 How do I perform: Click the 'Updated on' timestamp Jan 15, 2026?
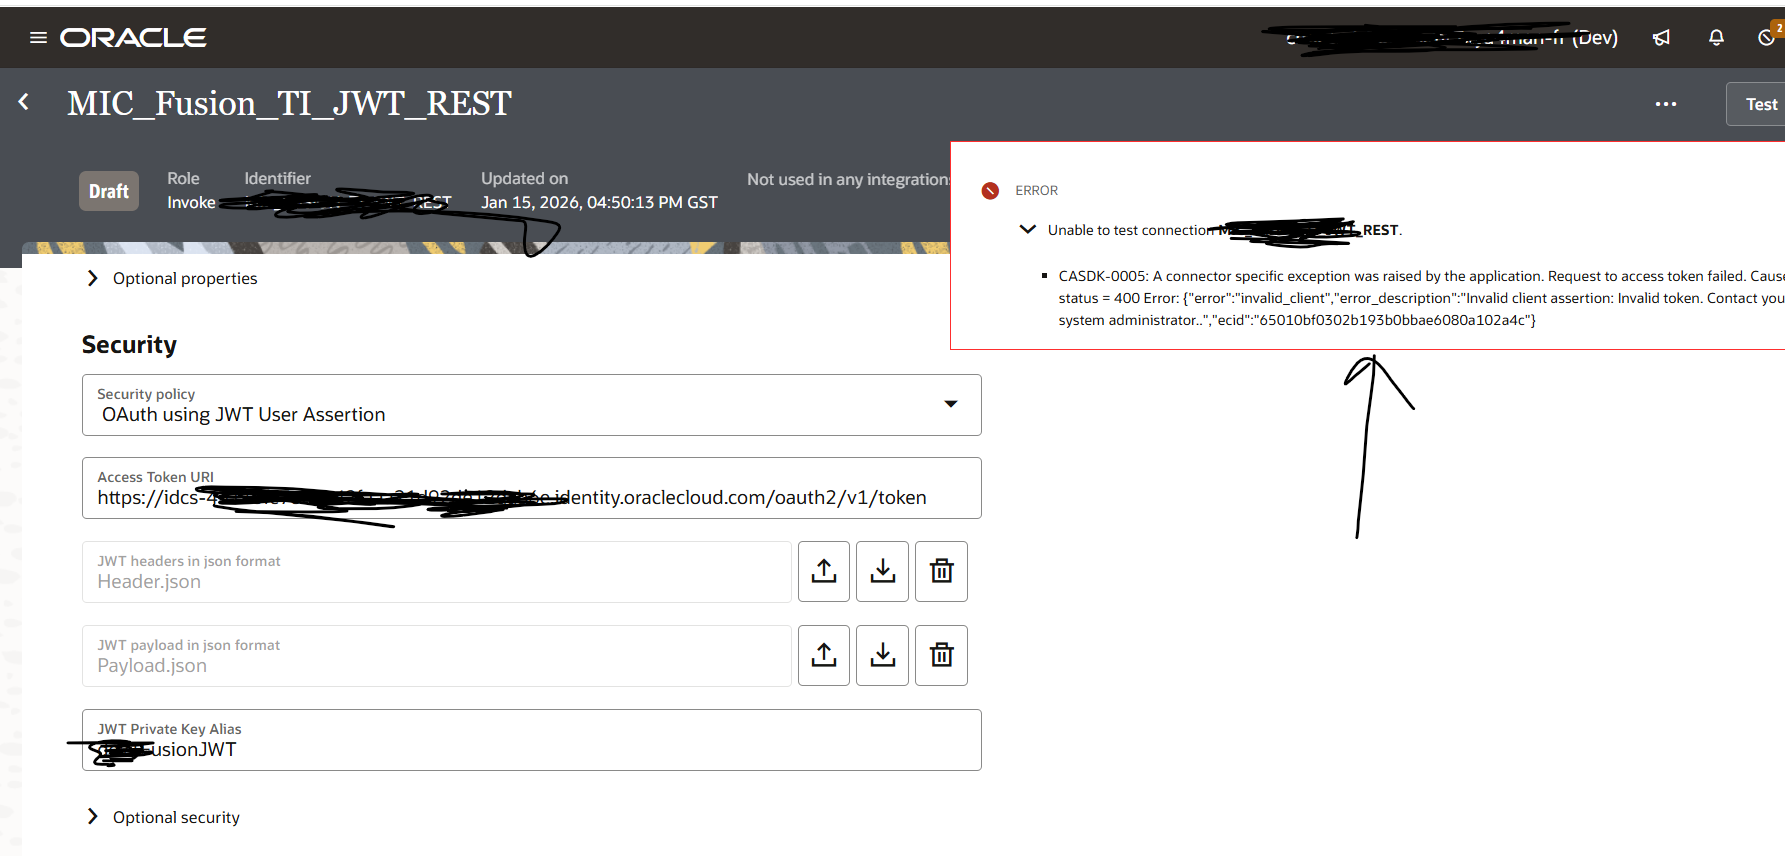pos(599,202)
